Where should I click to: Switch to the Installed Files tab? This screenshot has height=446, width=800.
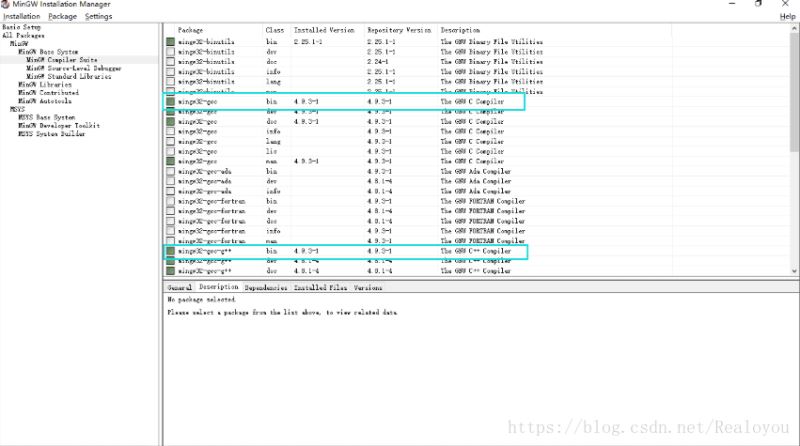pos(320,288)
